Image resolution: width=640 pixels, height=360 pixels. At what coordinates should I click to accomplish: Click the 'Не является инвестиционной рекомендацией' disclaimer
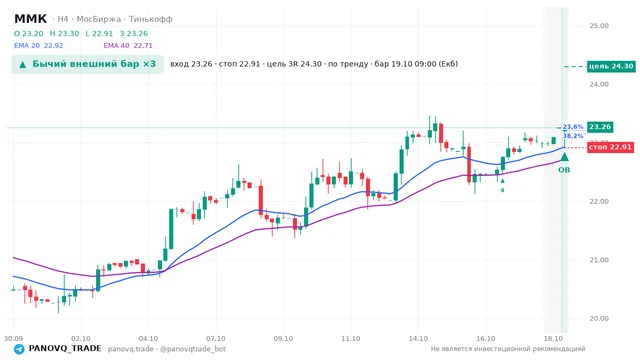click(508, 349)
